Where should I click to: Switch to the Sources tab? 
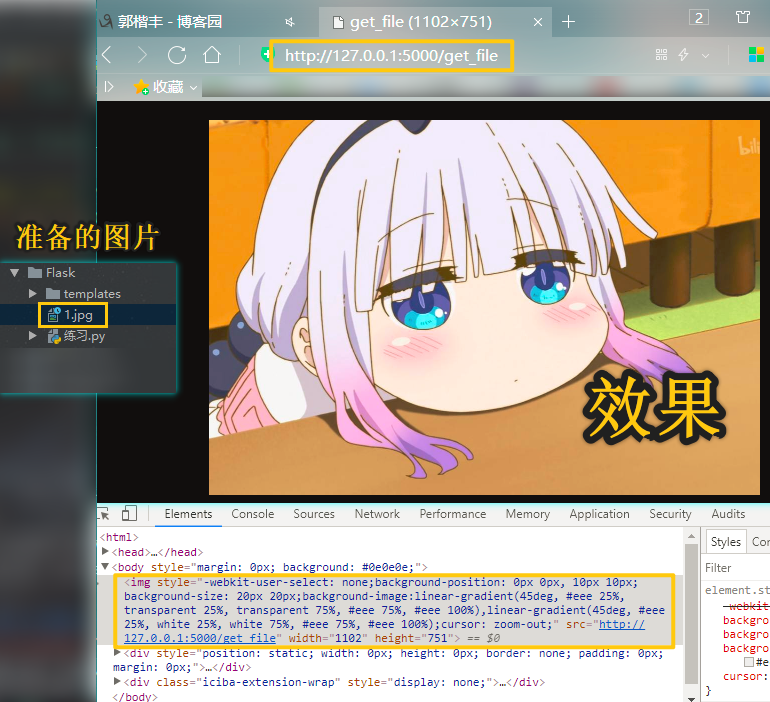click(x=314, y=514)
